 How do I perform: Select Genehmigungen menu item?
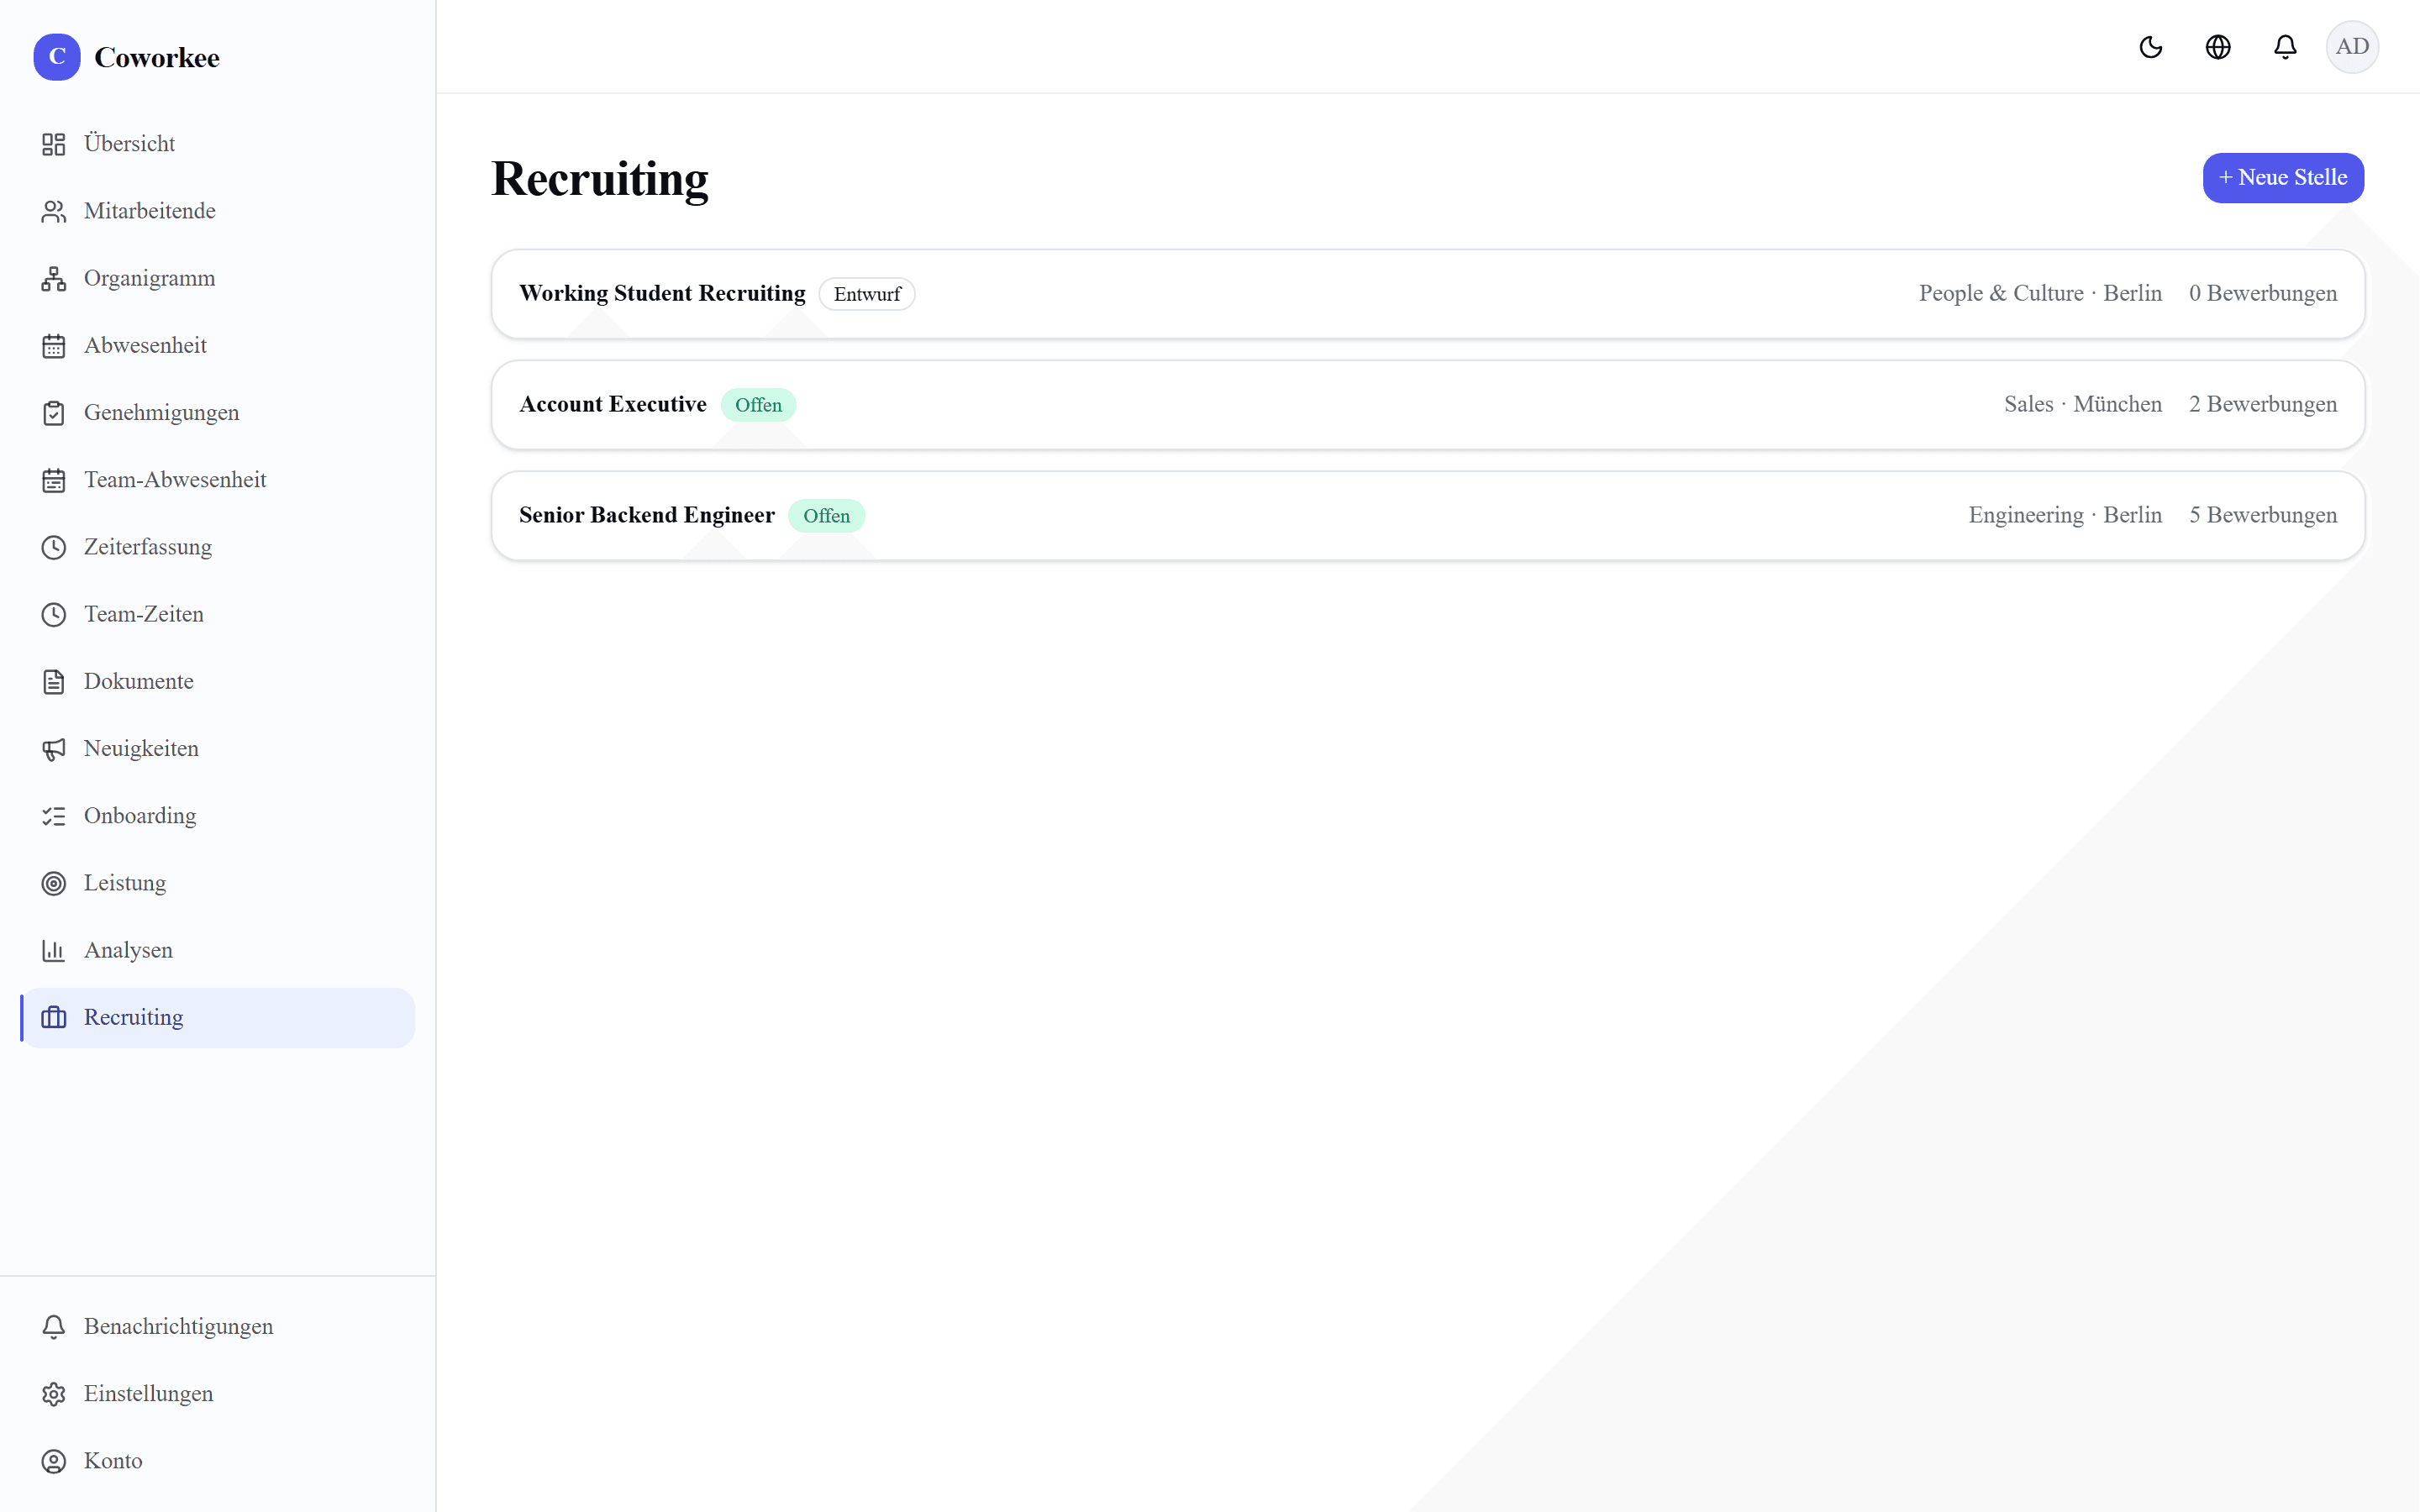click(x=218, y=412)
